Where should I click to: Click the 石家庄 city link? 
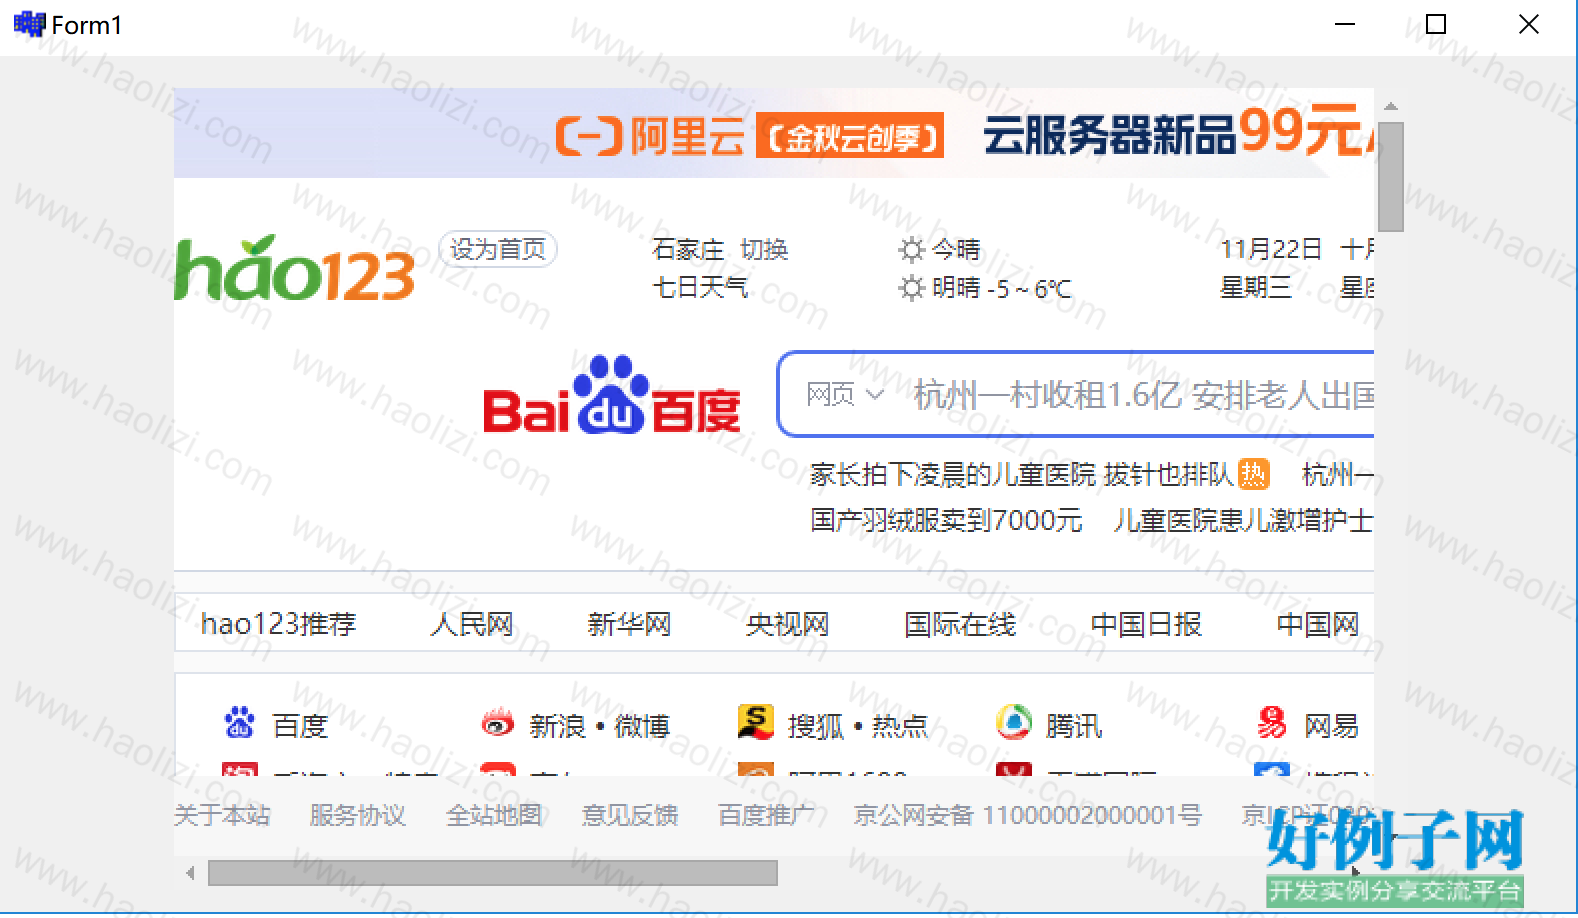coord(688,249)
